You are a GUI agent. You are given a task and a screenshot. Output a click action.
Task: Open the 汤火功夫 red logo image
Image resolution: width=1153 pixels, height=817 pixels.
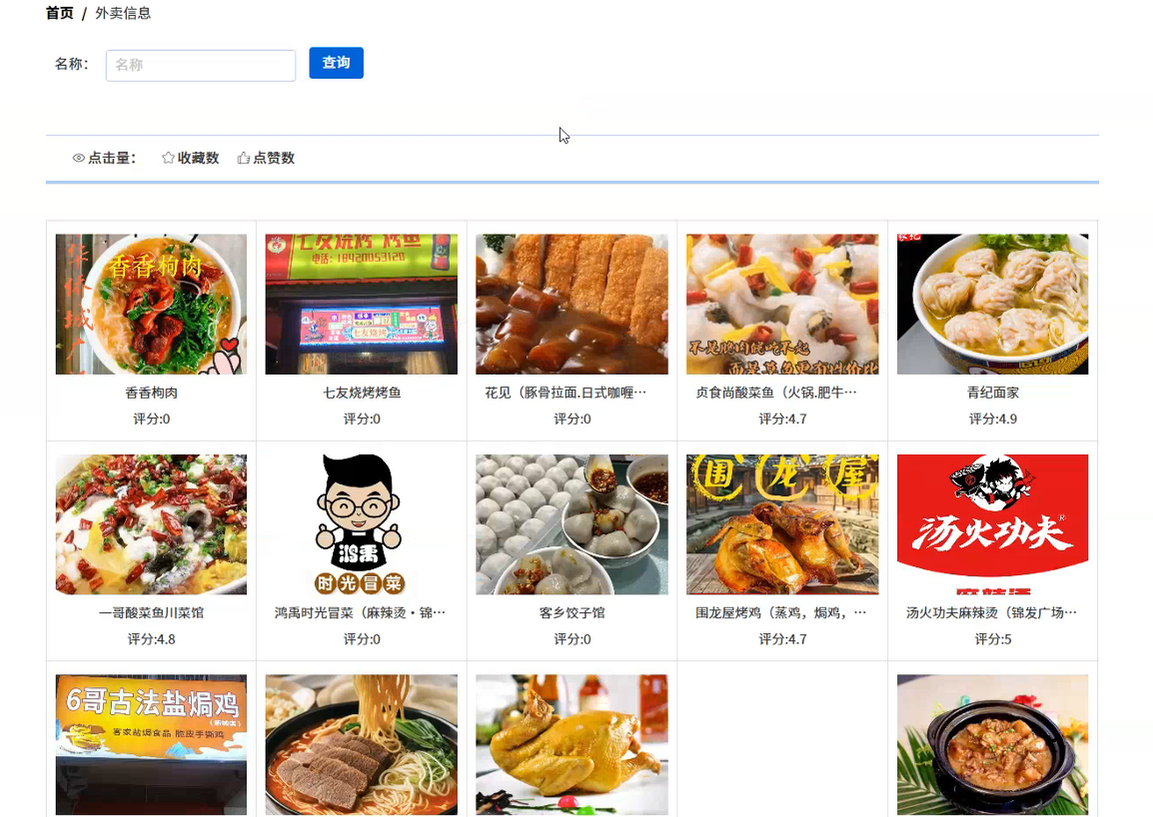(x=993, y=524)
